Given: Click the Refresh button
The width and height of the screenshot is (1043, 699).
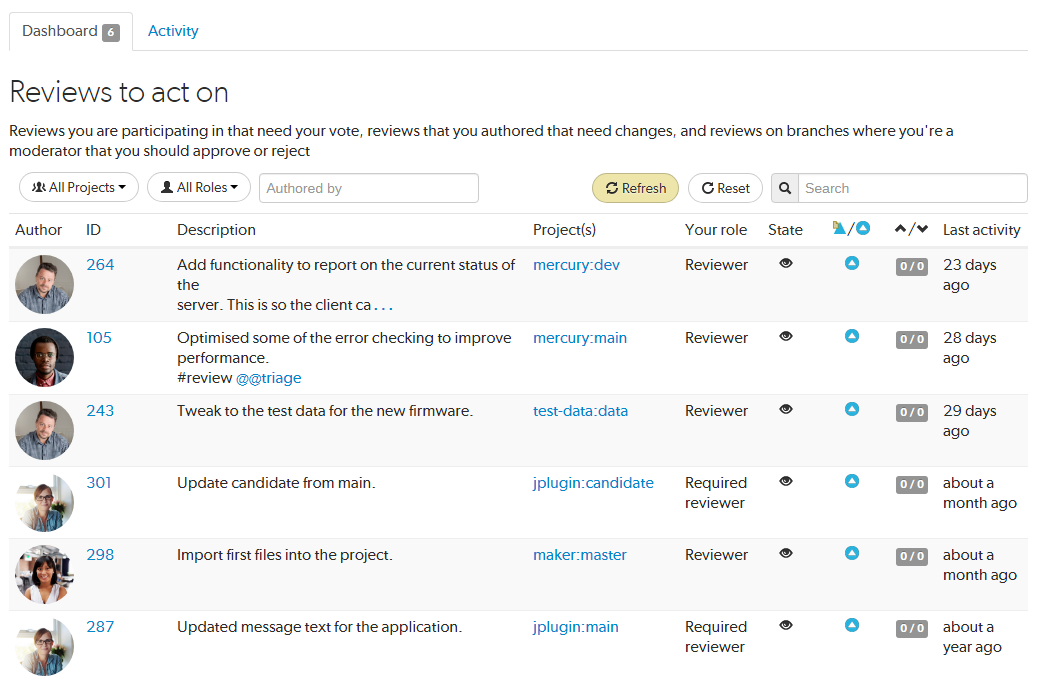Looking at the screenshot, I should click(x=635, y=188).
